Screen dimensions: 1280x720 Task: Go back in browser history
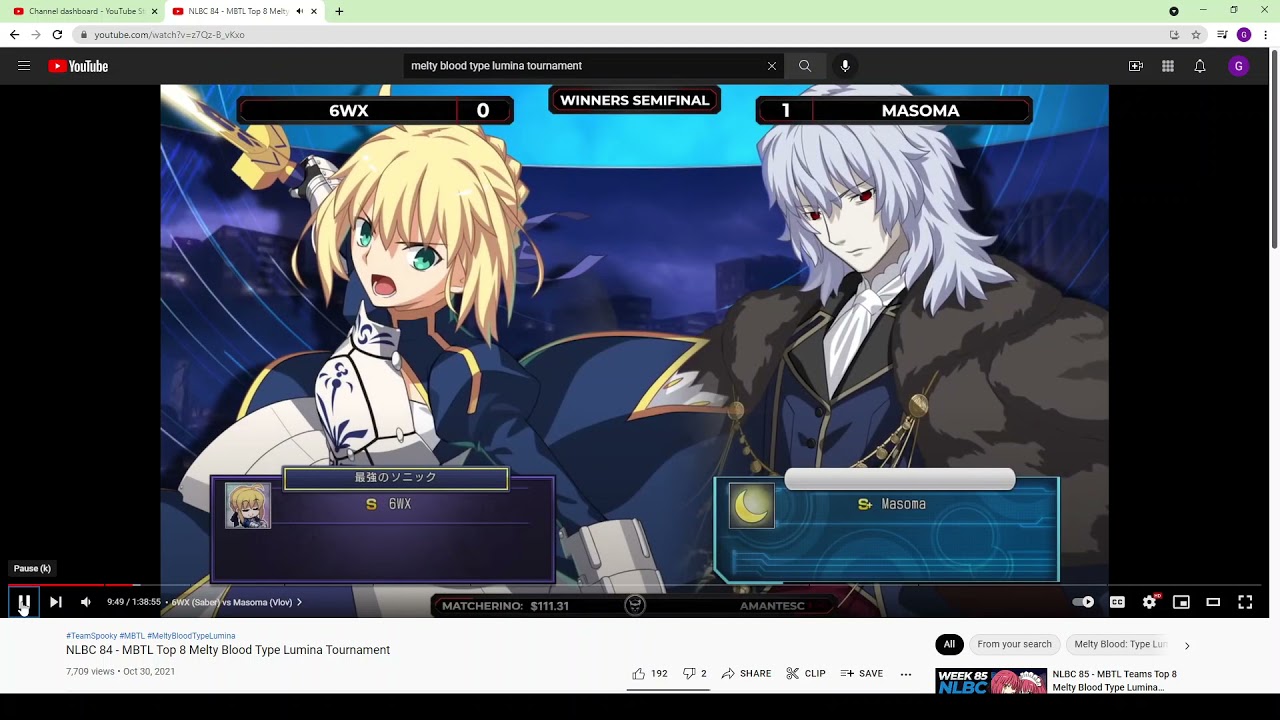point(14,34)
